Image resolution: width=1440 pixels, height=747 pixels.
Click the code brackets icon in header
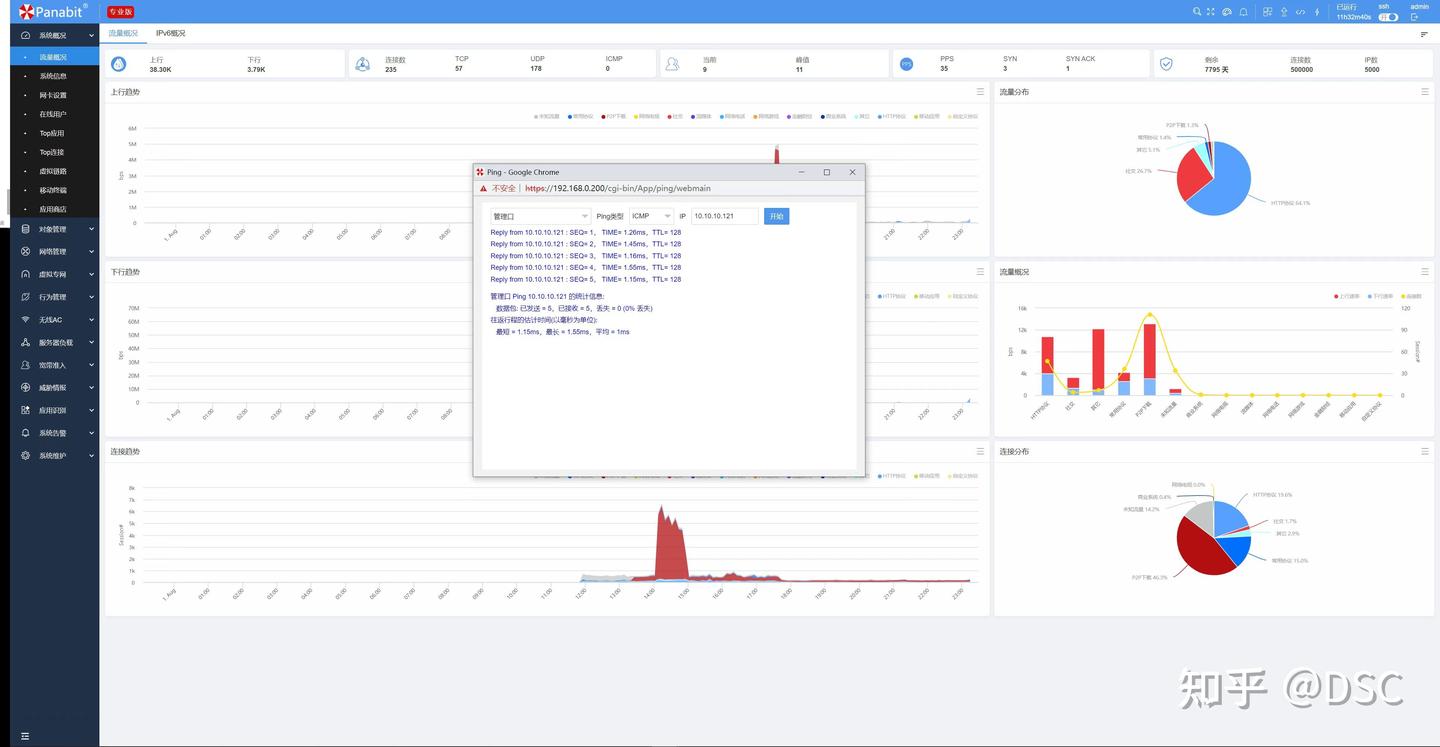1300,12
